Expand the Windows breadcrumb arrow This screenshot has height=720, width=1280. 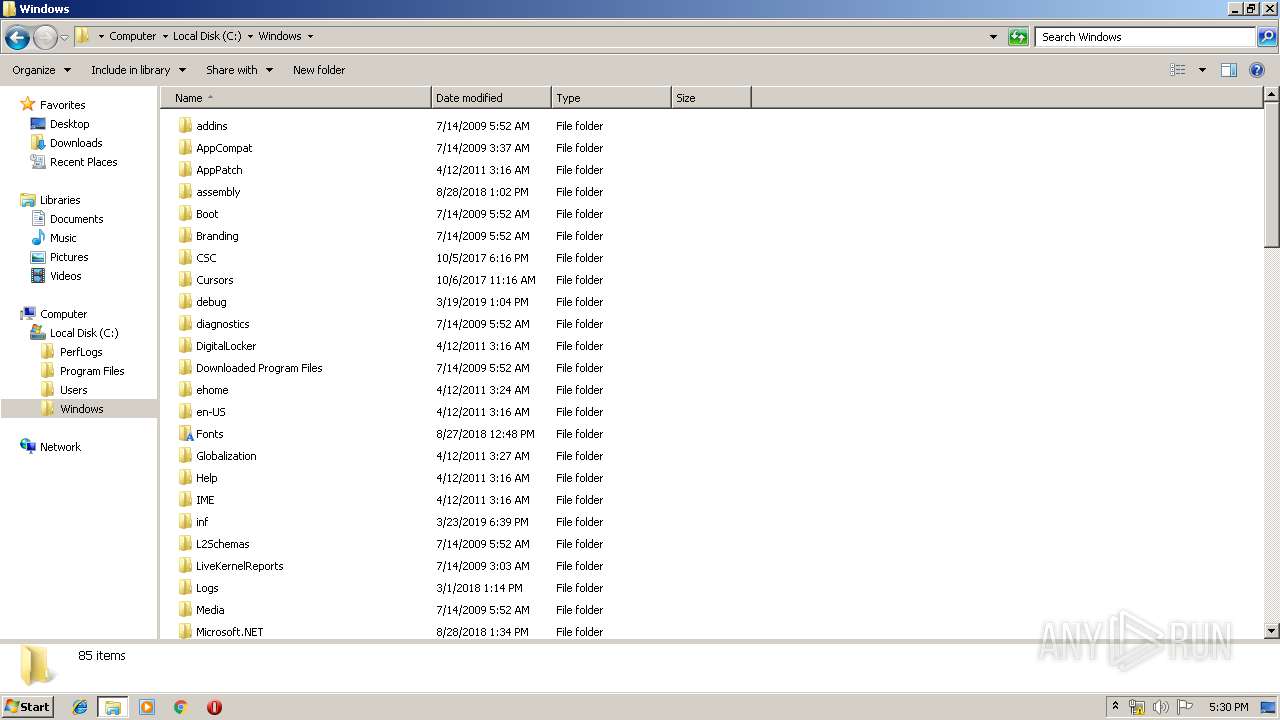[310, 36]
